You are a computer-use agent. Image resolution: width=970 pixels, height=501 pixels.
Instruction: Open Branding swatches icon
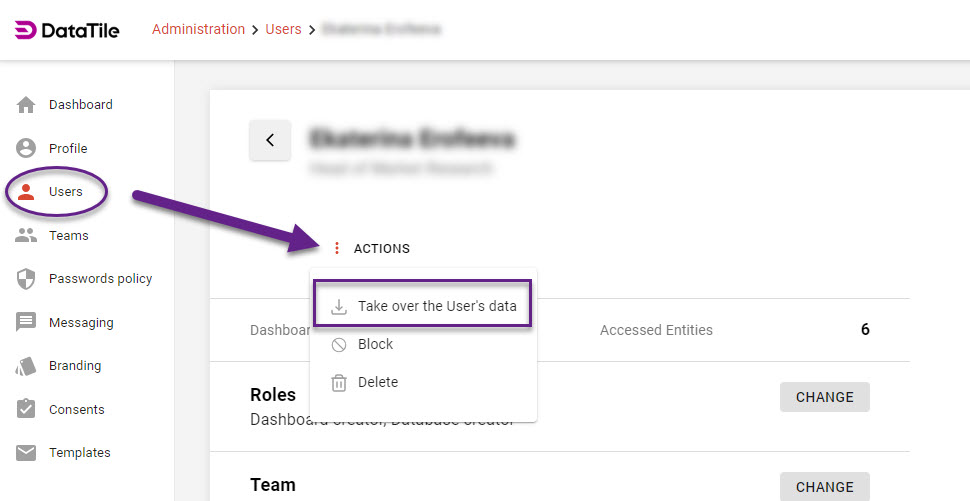27,366
